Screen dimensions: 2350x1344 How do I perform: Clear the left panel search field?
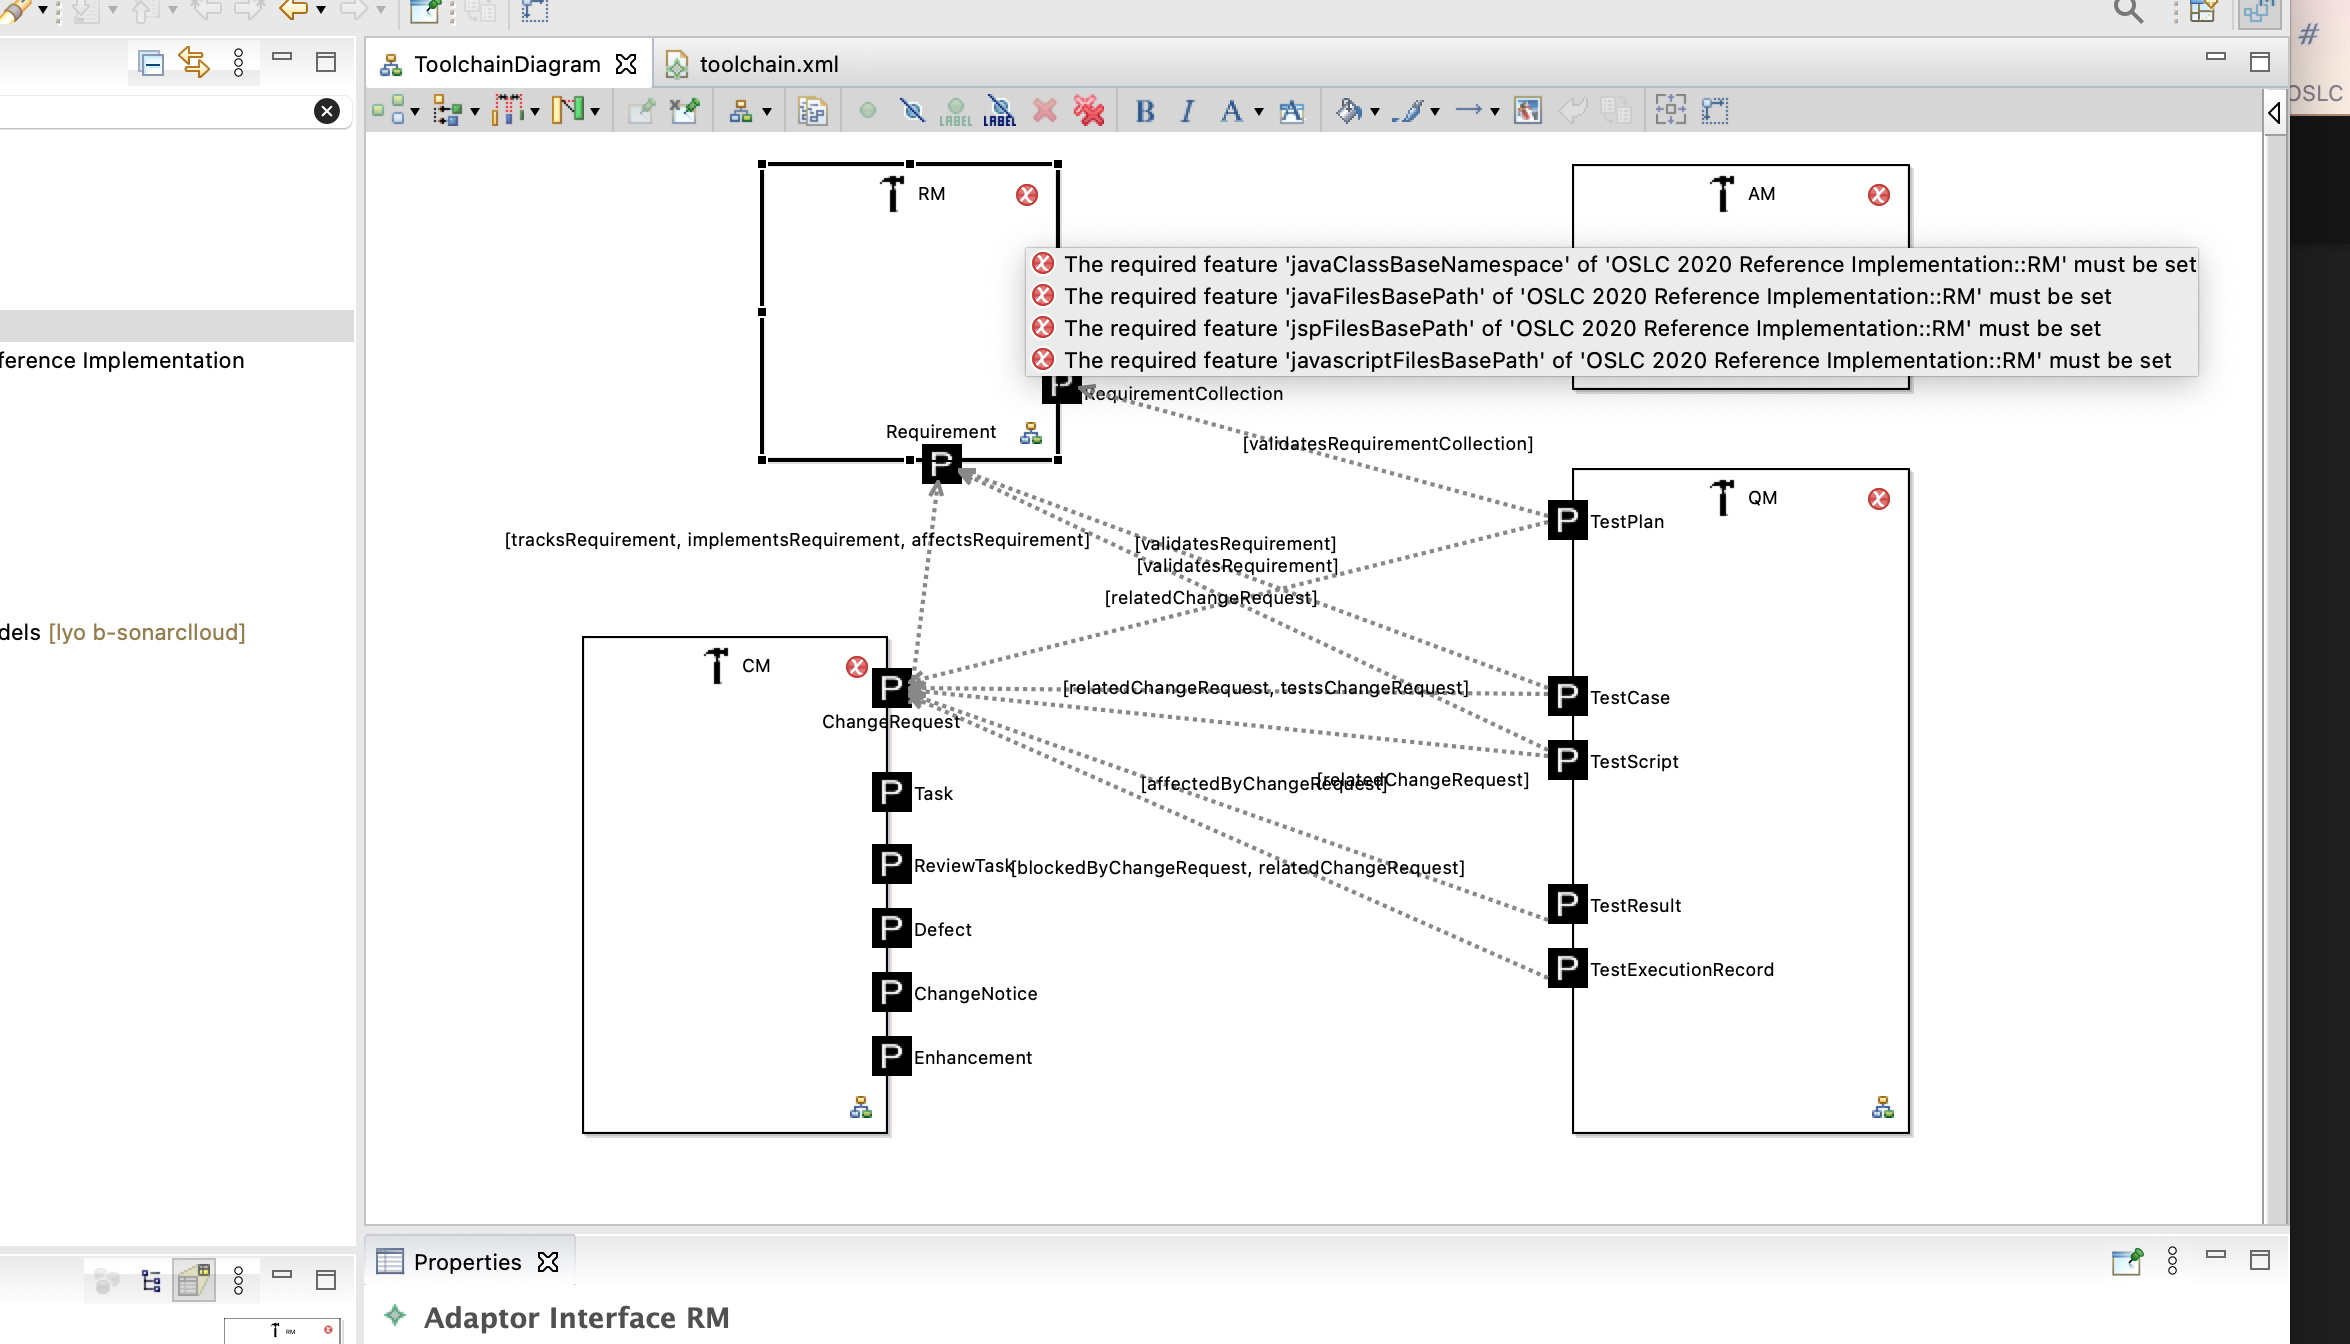327,111
